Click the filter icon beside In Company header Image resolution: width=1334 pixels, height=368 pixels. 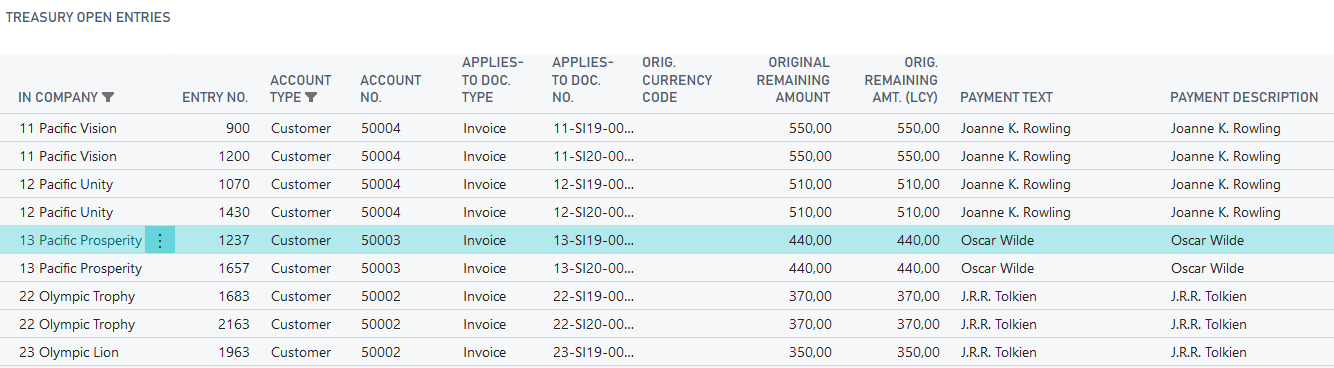click(108, 97)
